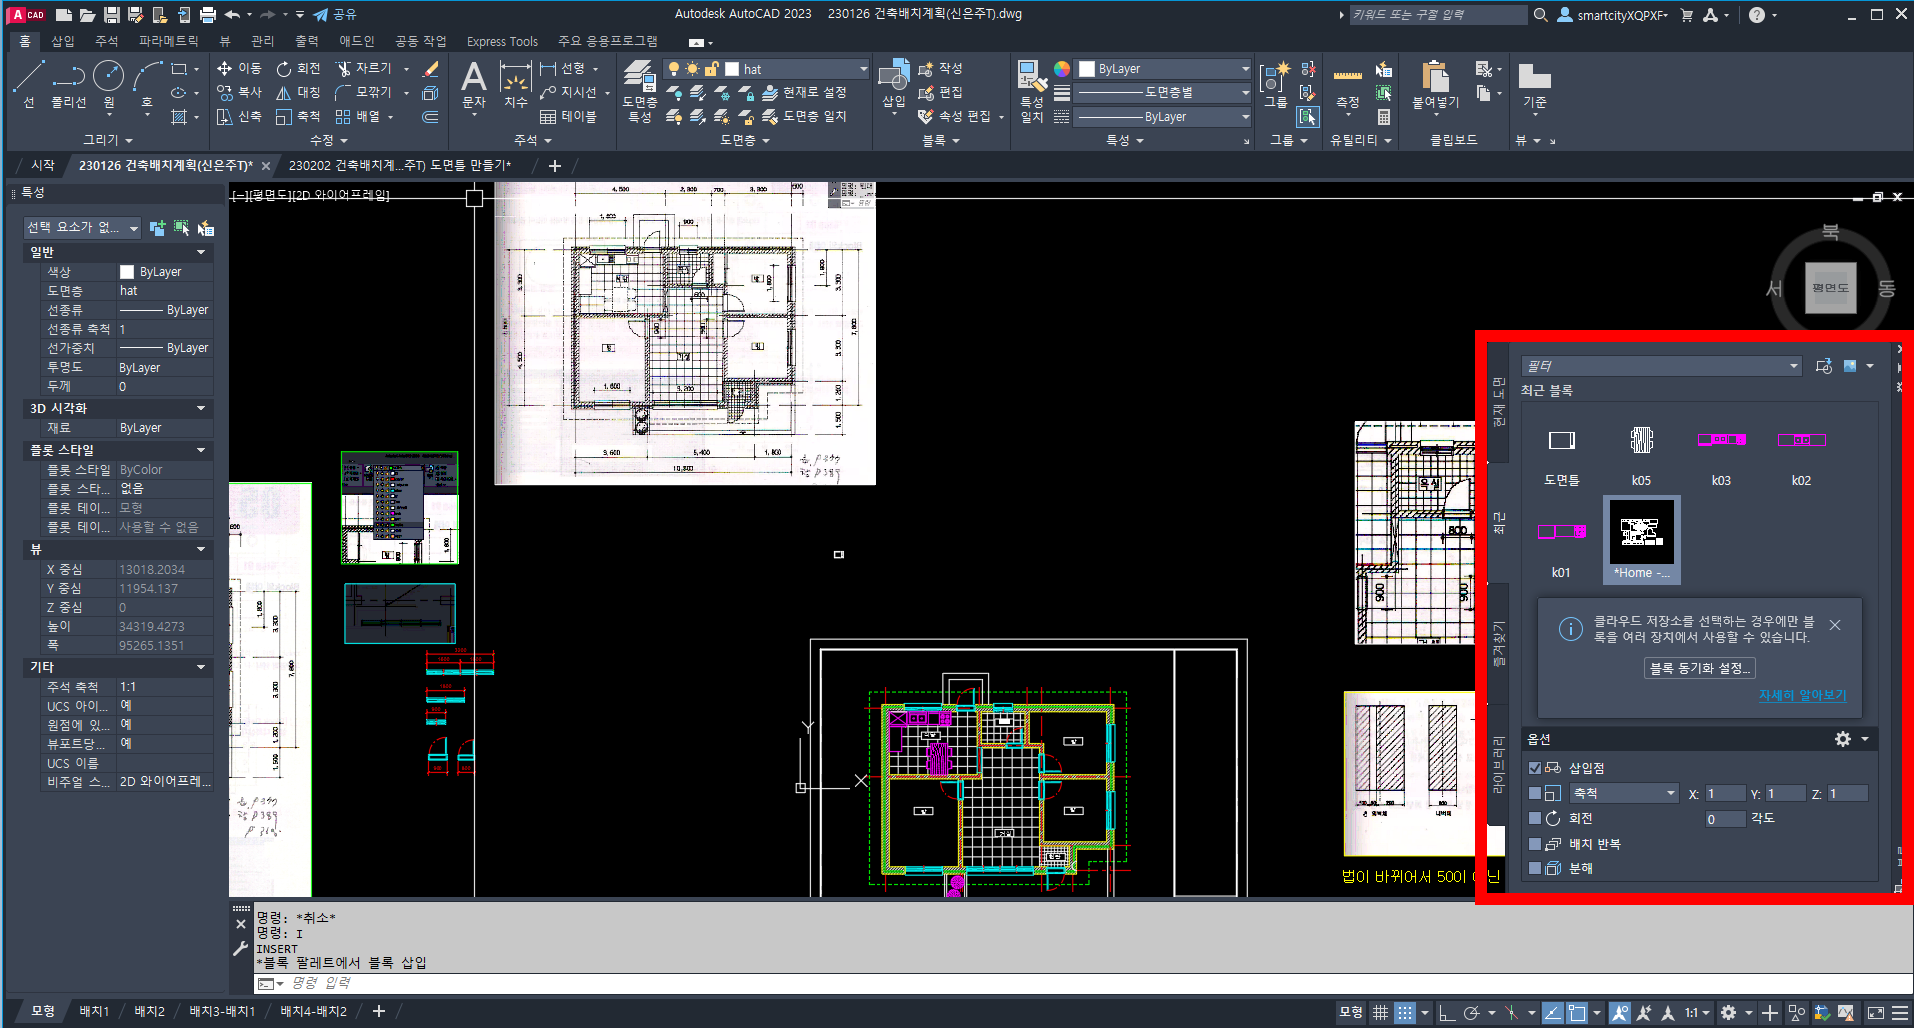
Task: Toggle the Insertion Point (삽입점) checkbox
Action: [x=1535, y=768]
